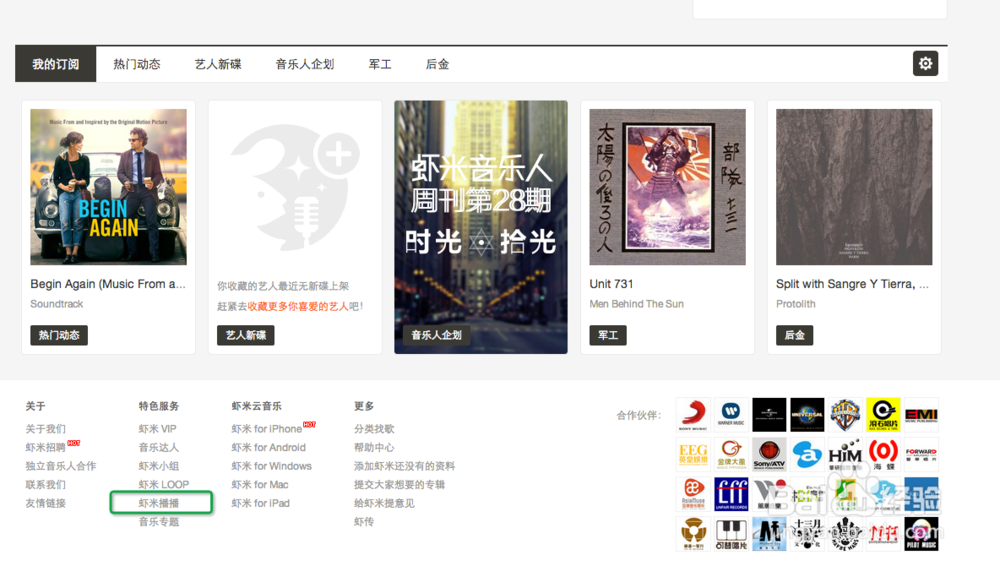This screenshot has width=1000, height=566.
Task: Open the 帮助中心 link
Action: tap(374, 447)
